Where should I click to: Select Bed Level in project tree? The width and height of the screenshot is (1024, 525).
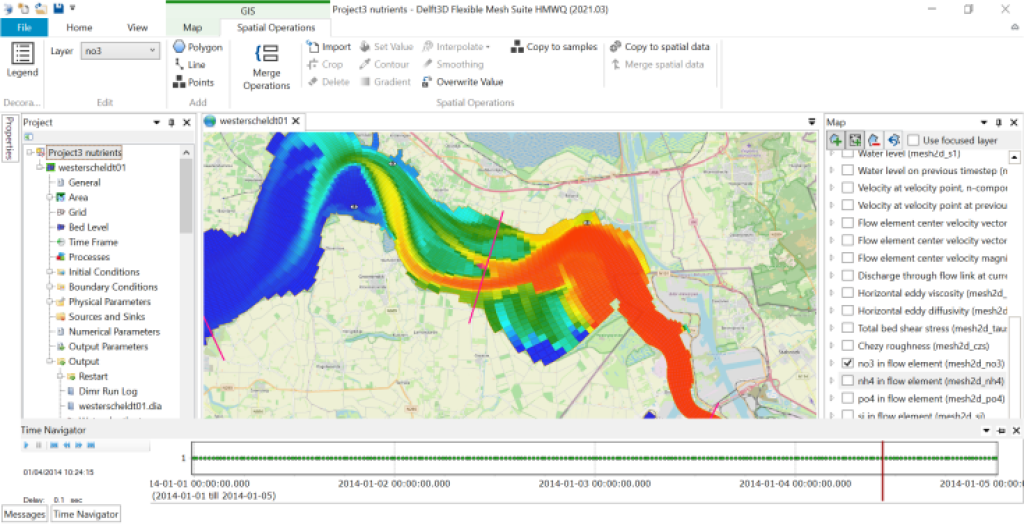tap(88, 227)
